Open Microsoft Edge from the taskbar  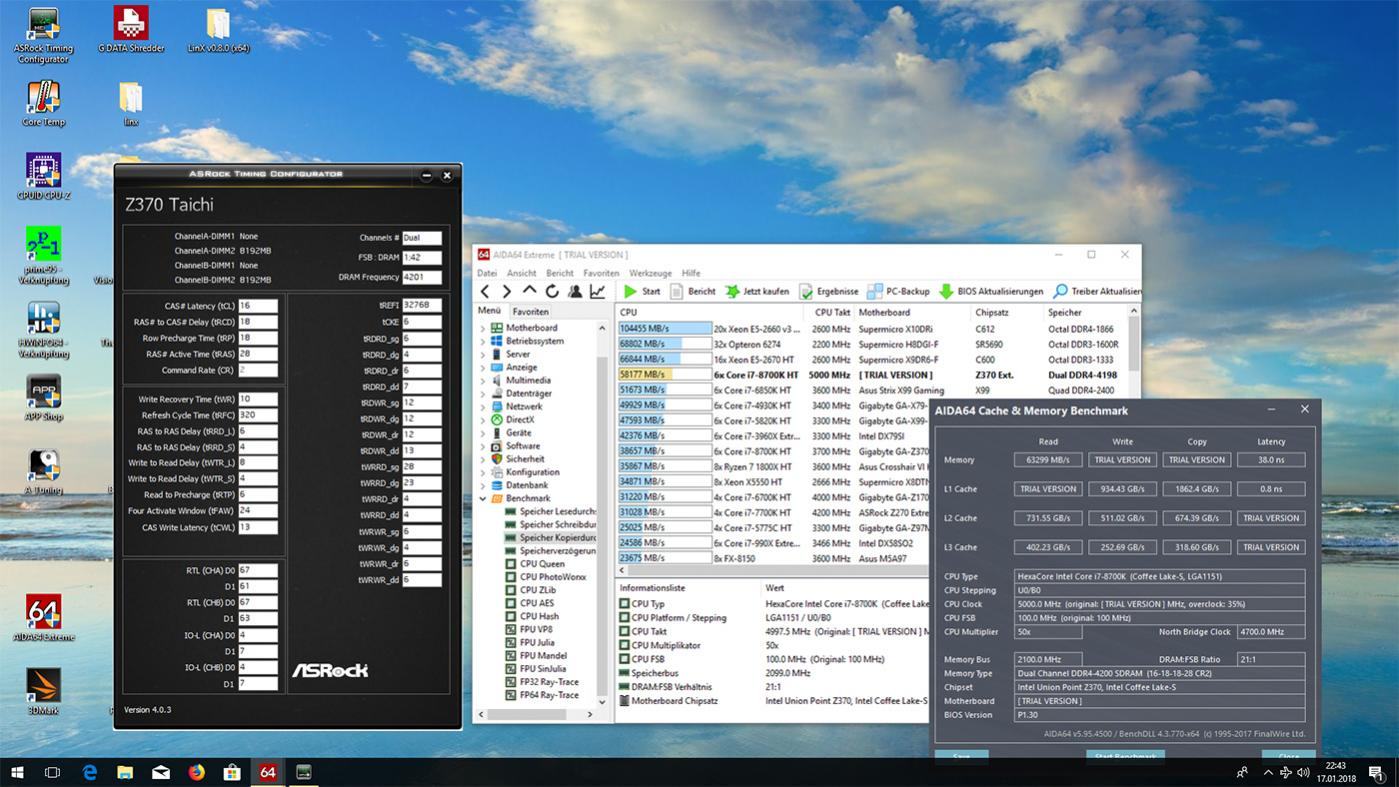89,772
